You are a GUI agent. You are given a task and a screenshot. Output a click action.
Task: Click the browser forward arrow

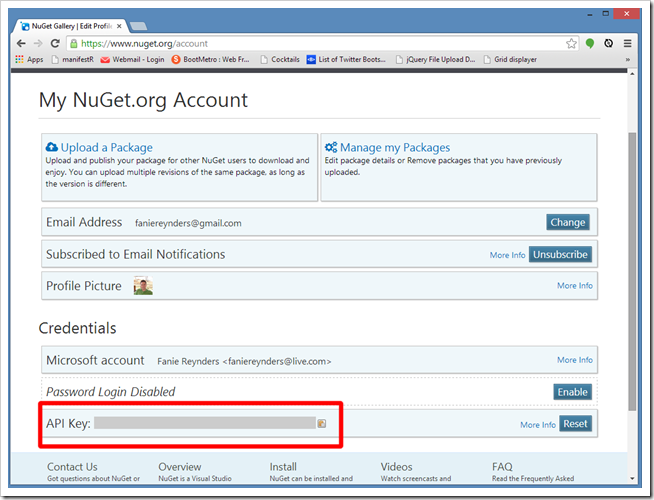(38, 43)
